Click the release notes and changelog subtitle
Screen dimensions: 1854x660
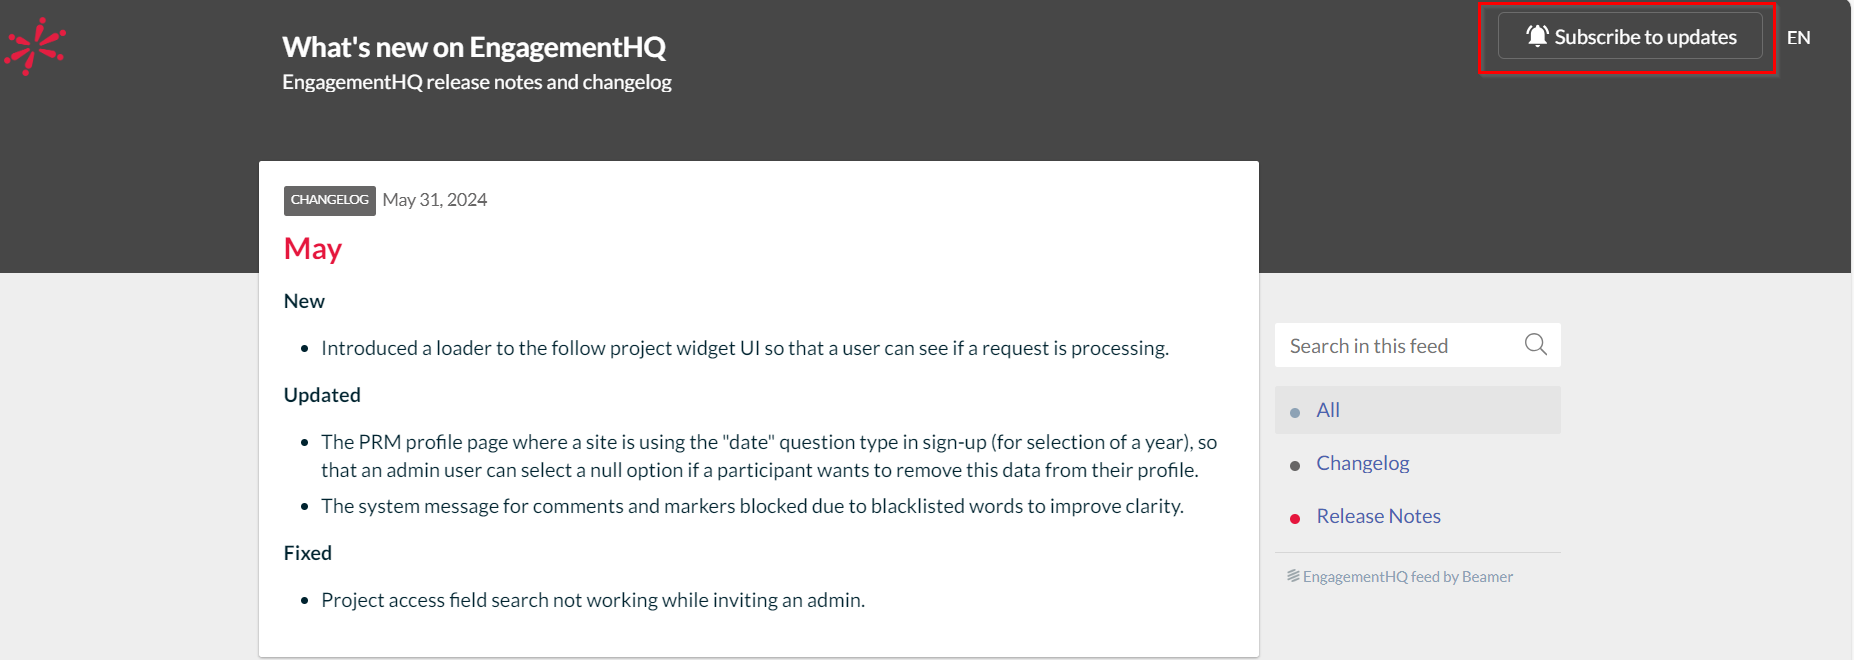click(x=476, y=82)
